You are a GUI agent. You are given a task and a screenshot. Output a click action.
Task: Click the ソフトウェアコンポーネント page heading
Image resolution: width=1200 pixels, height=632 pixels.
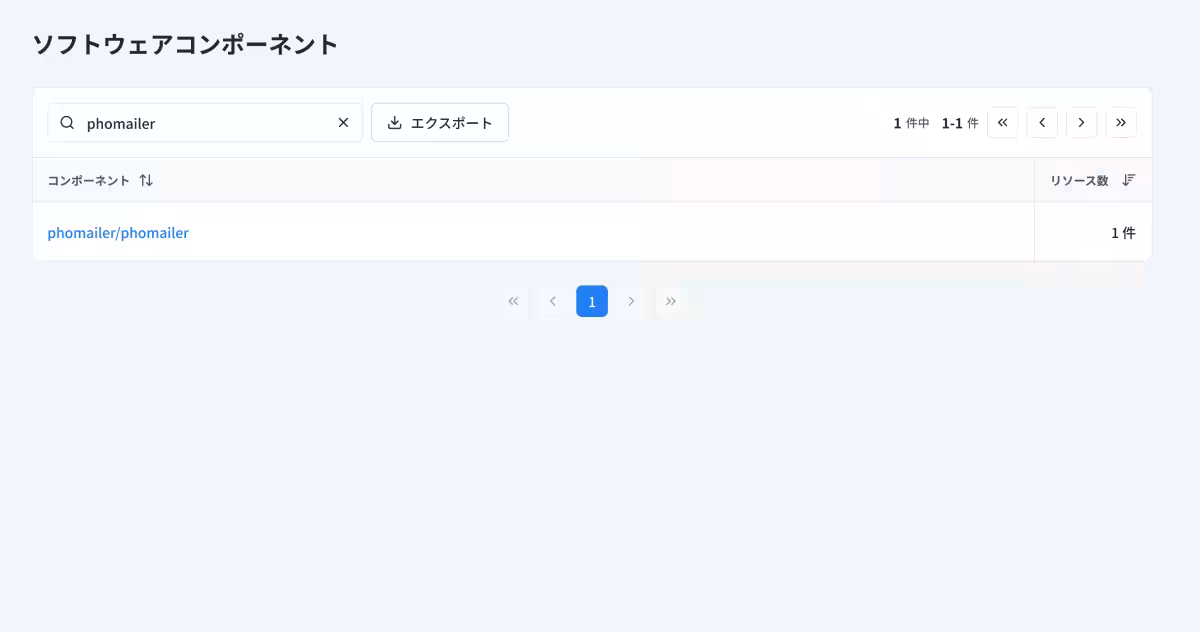[186, 45]
